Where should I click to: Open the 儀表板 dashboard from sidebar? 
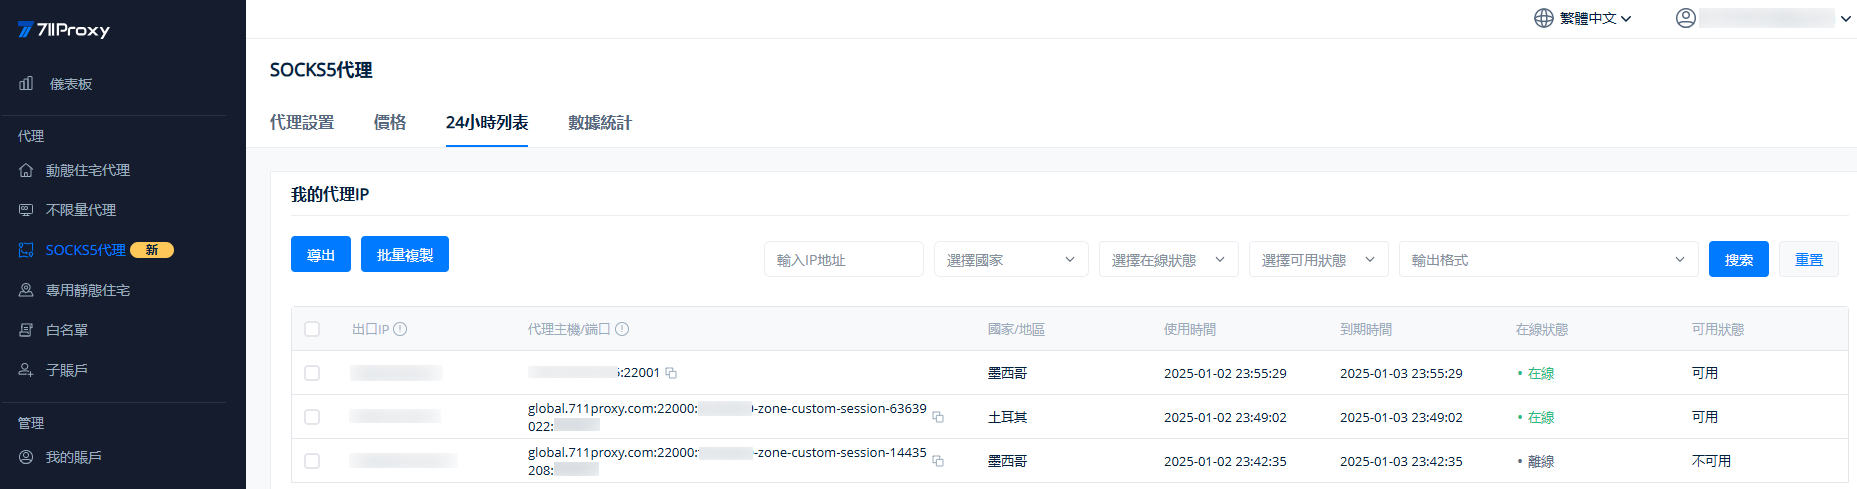pyautogui.click(x=70, y=84)
